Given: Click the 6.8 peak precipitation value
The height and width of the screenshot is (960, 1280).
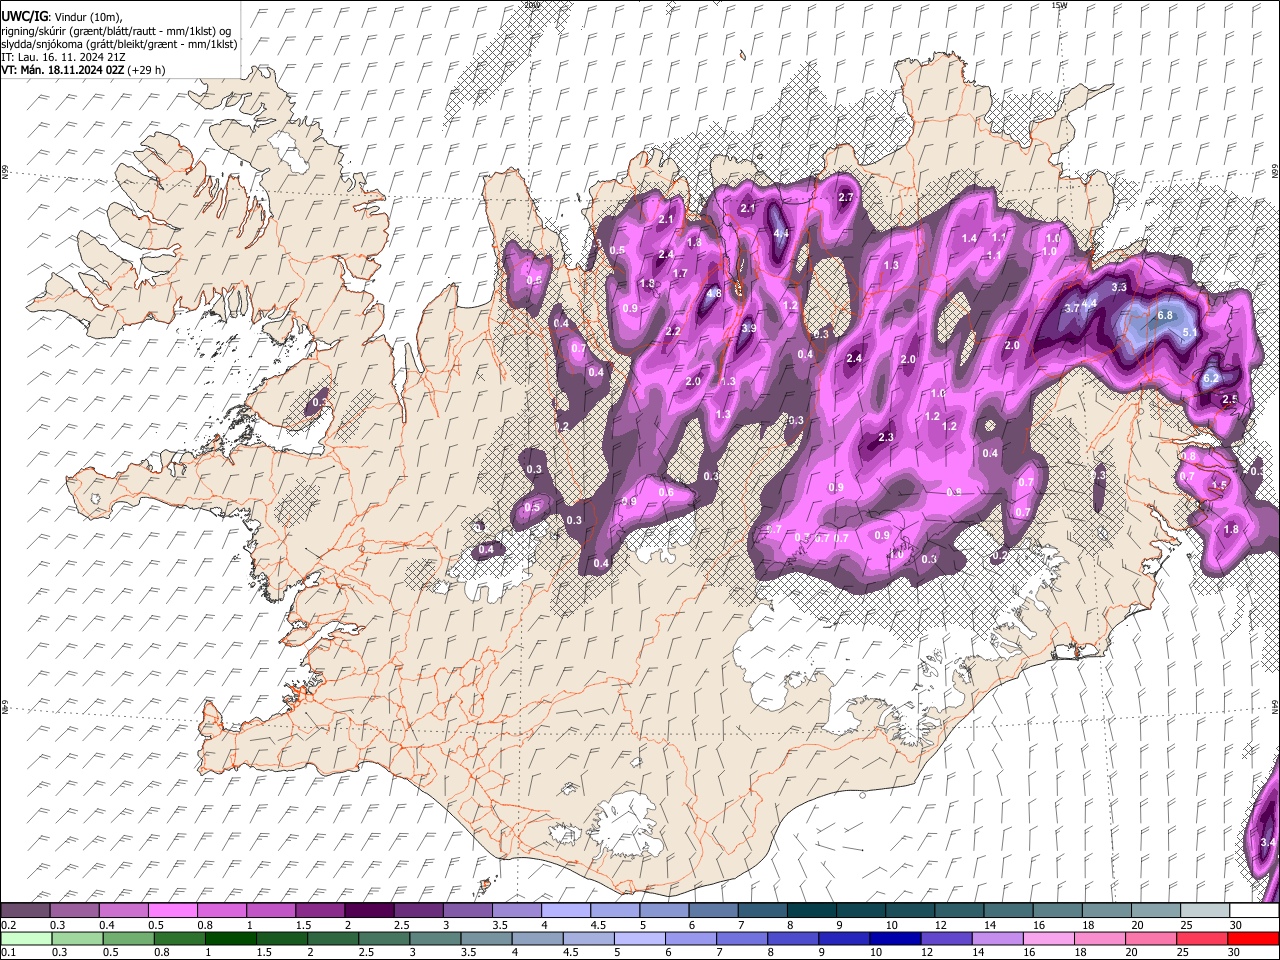Looking at the screenshot, I should [x=1164, y=315].
